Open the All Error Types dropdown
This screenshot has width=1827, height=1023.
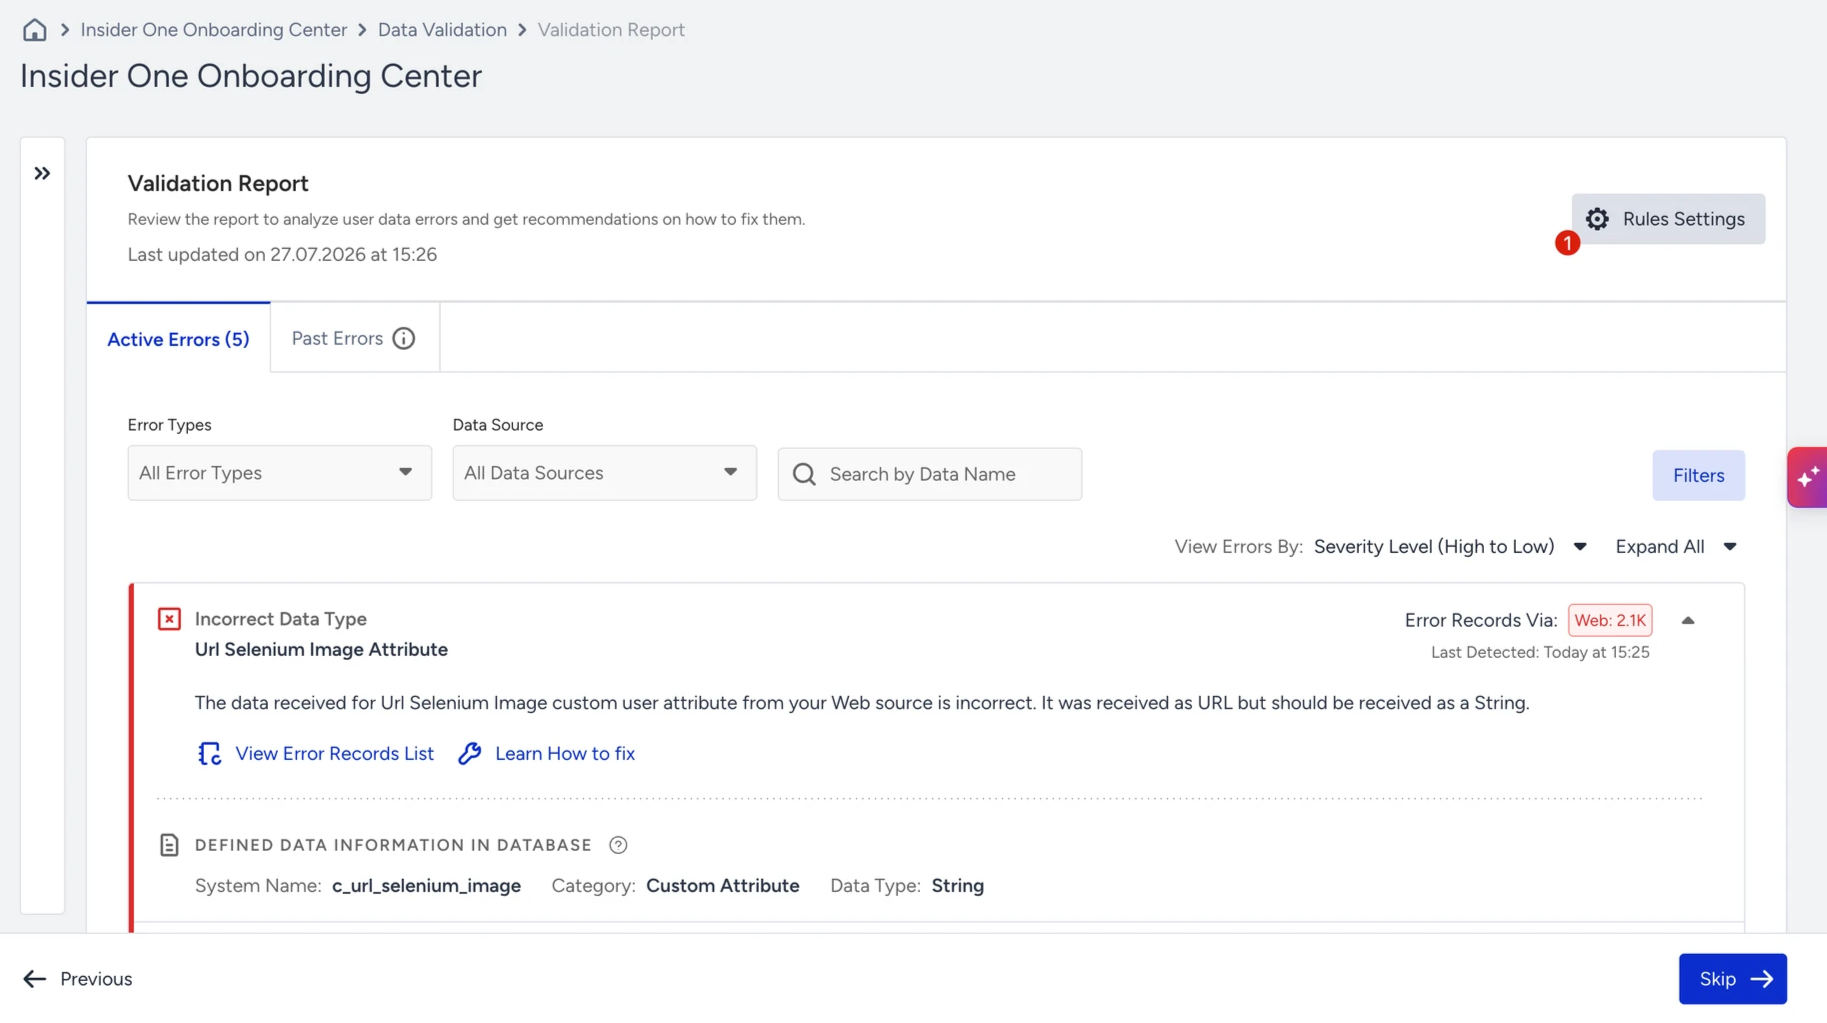point(279,473)
